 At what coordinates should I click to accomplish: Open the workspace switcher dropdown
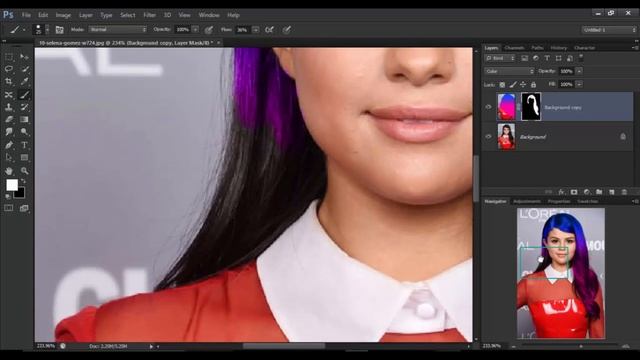(x=609, y=30)
